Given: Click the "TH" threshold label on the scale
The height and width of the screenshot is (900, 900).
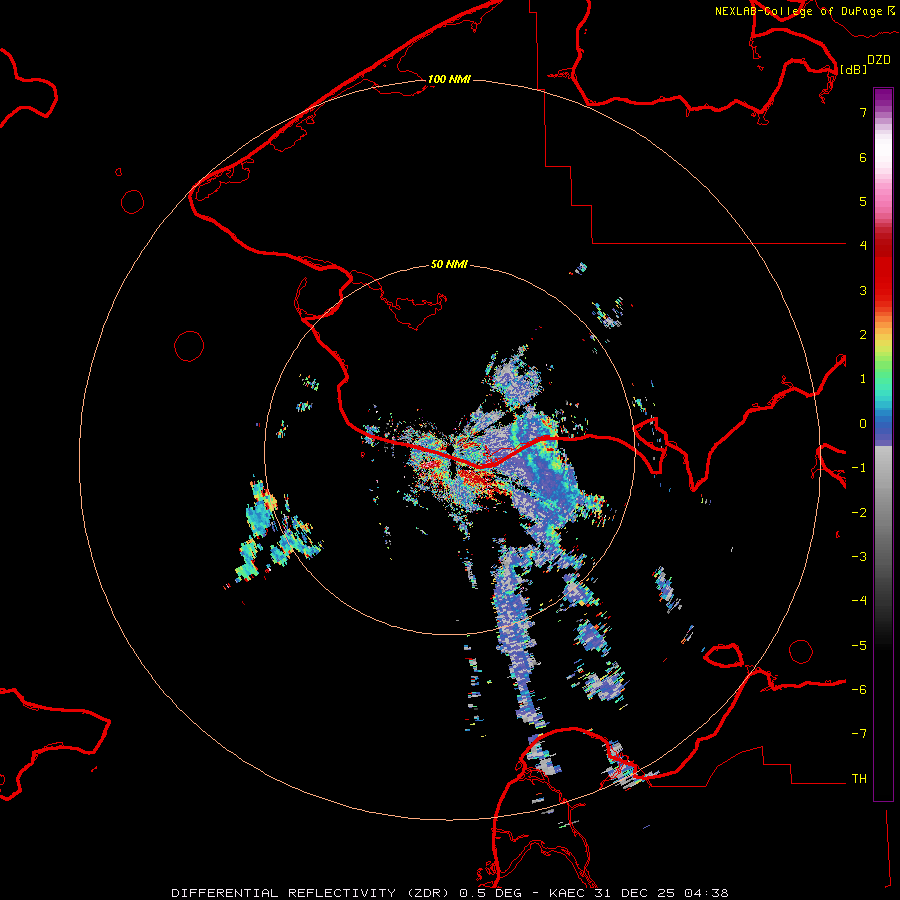Looking at the screenshot, I should (859, 779).
